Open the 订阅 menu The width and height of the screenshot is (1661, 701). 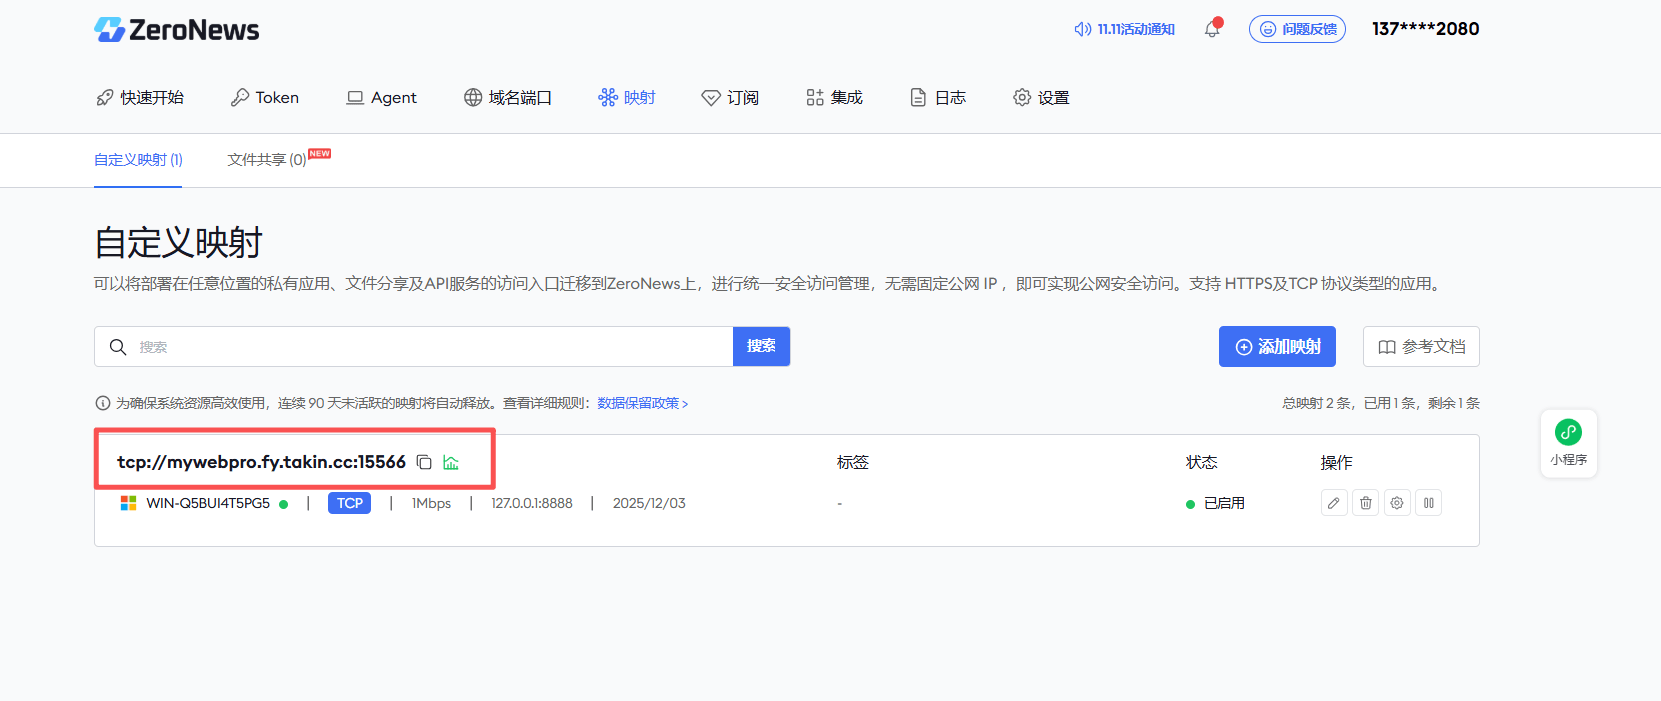tap(730, 97)
